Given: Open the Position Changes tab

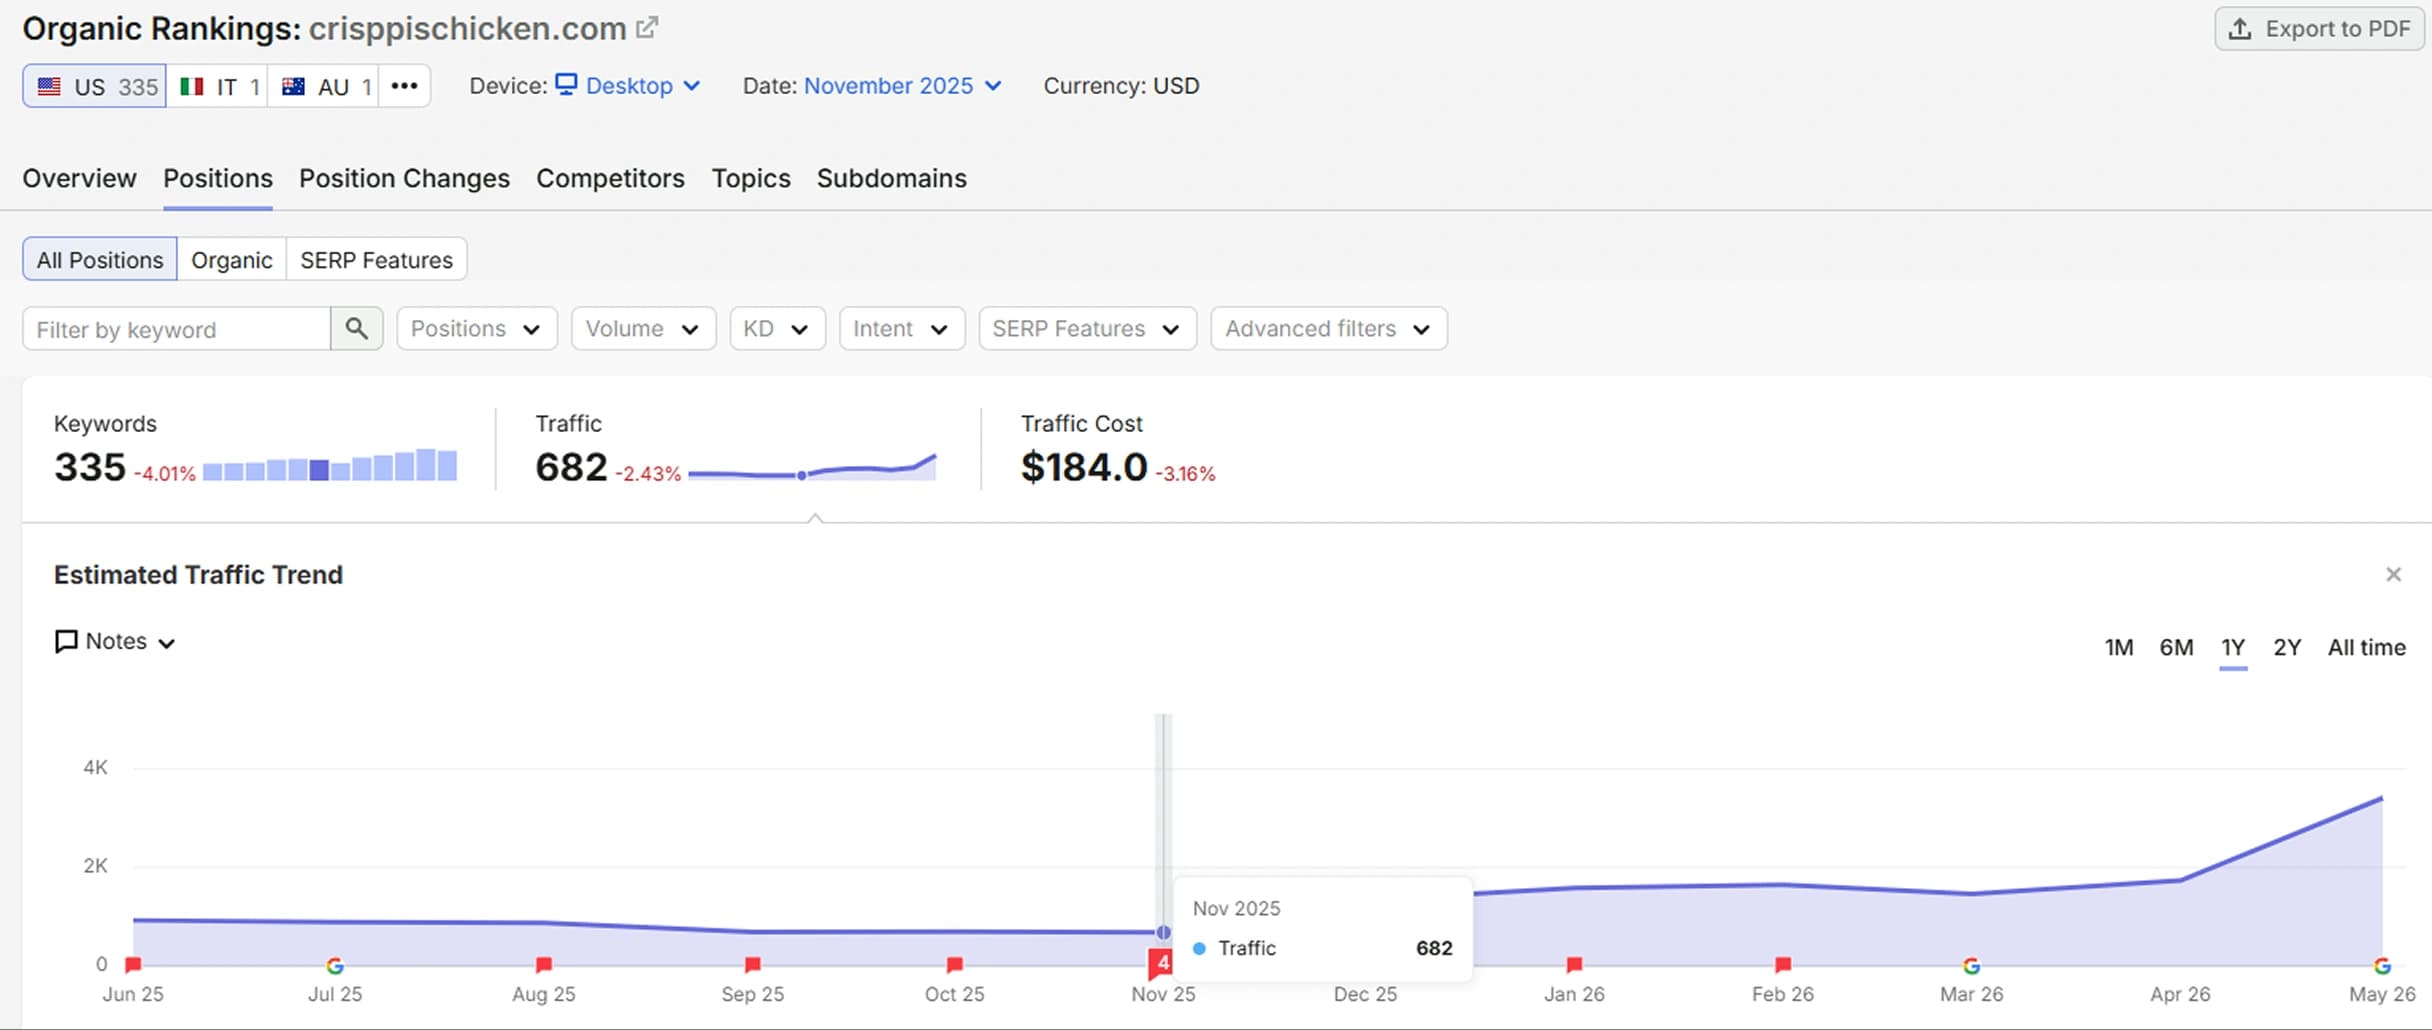Looking at the screenshot, I should point(404,178).
